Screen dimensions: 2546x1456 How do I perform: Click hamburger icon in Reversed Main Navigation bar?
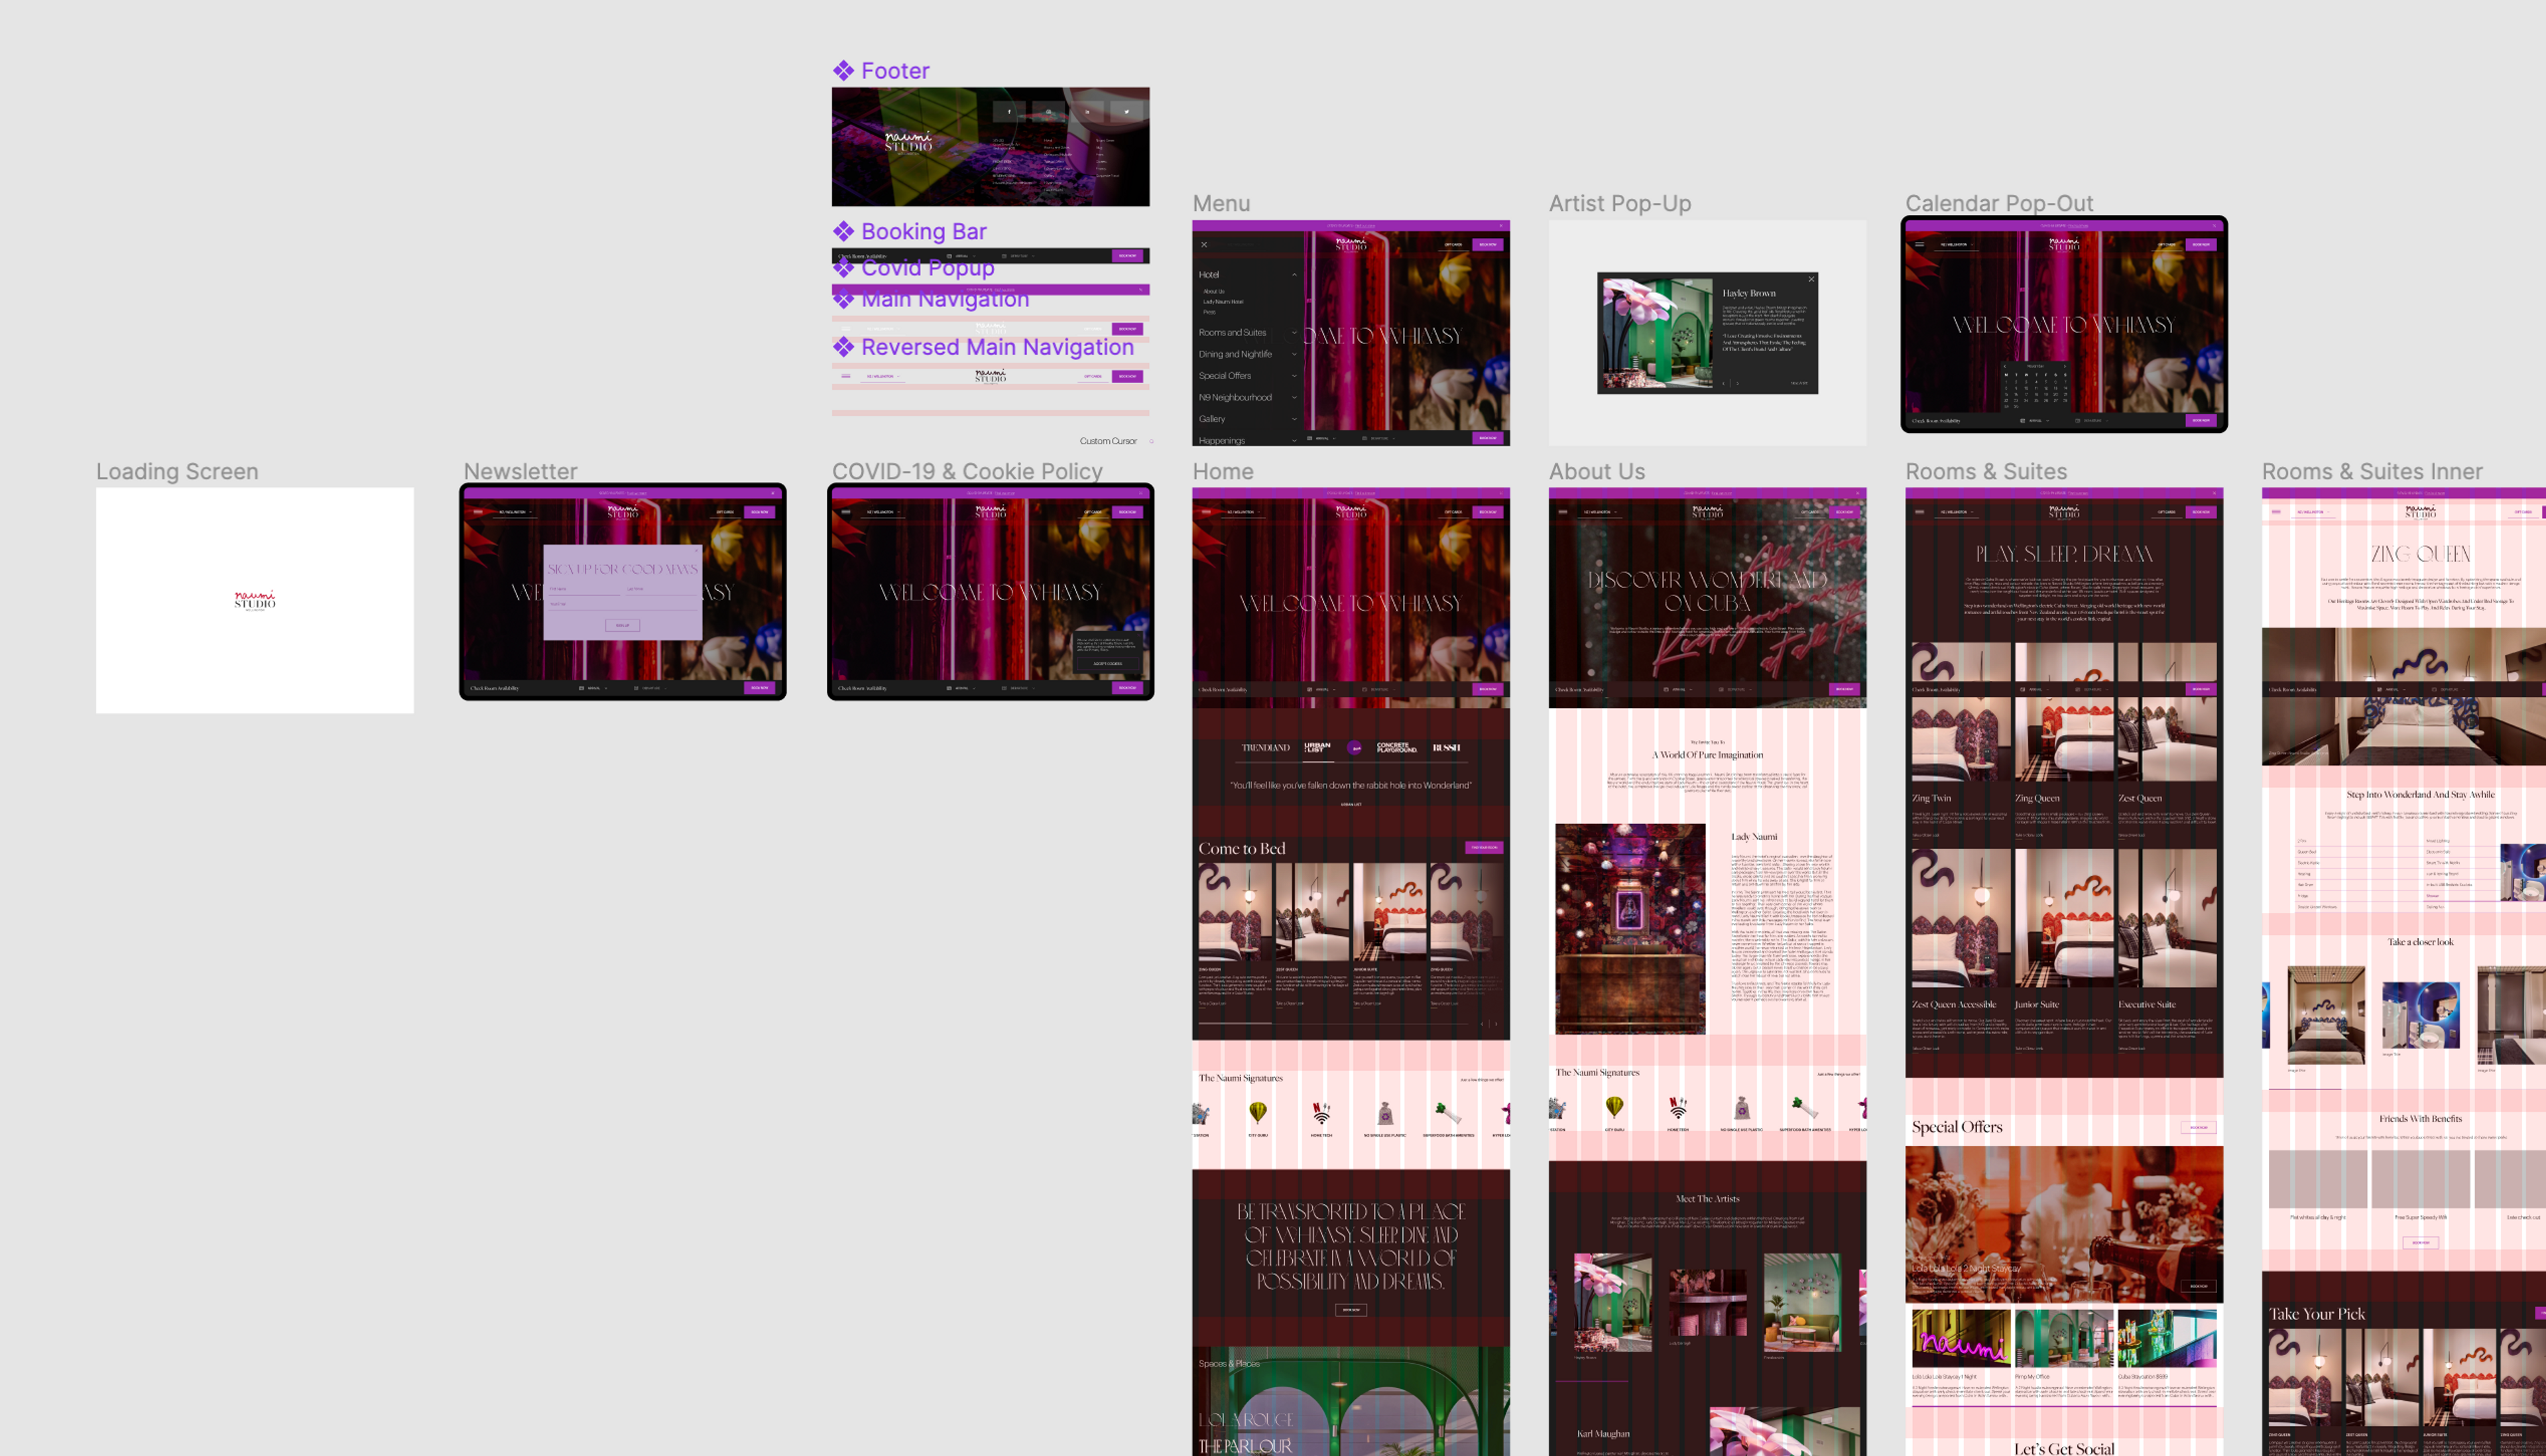[846, 376]
